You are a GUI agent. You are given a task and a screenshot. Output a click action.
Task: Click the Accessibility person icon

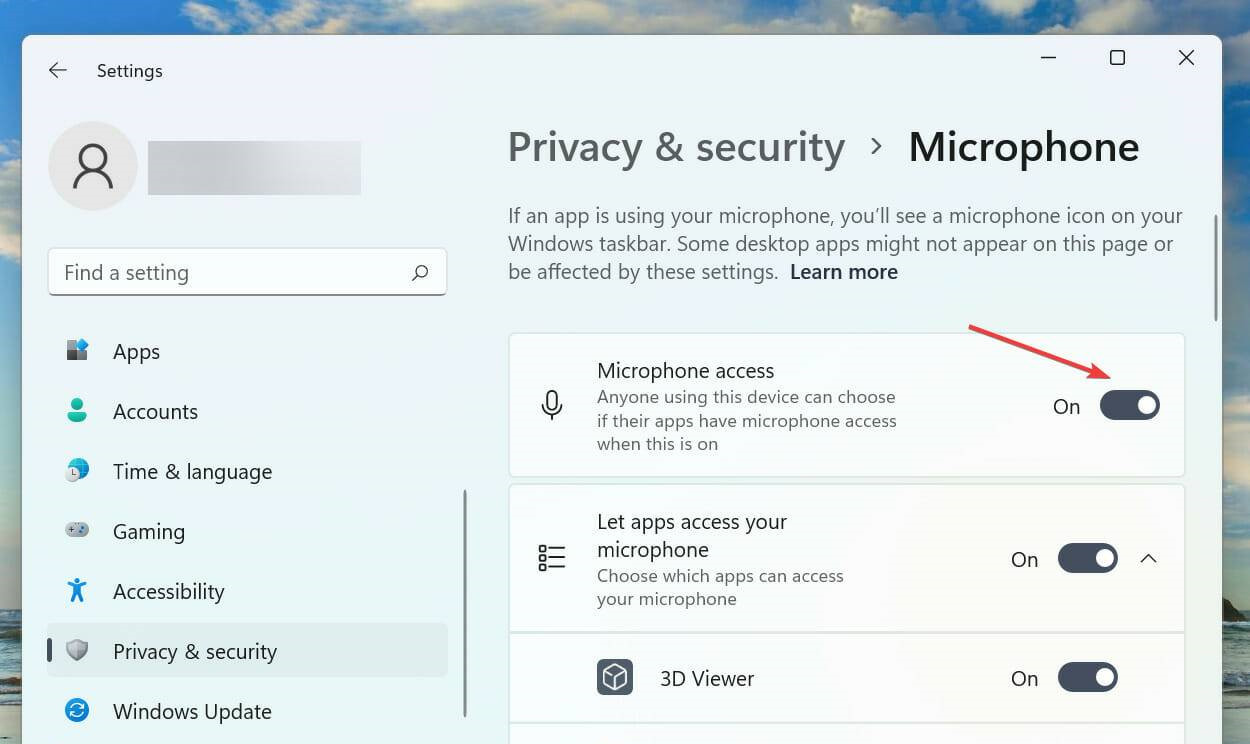click(76, 591)
